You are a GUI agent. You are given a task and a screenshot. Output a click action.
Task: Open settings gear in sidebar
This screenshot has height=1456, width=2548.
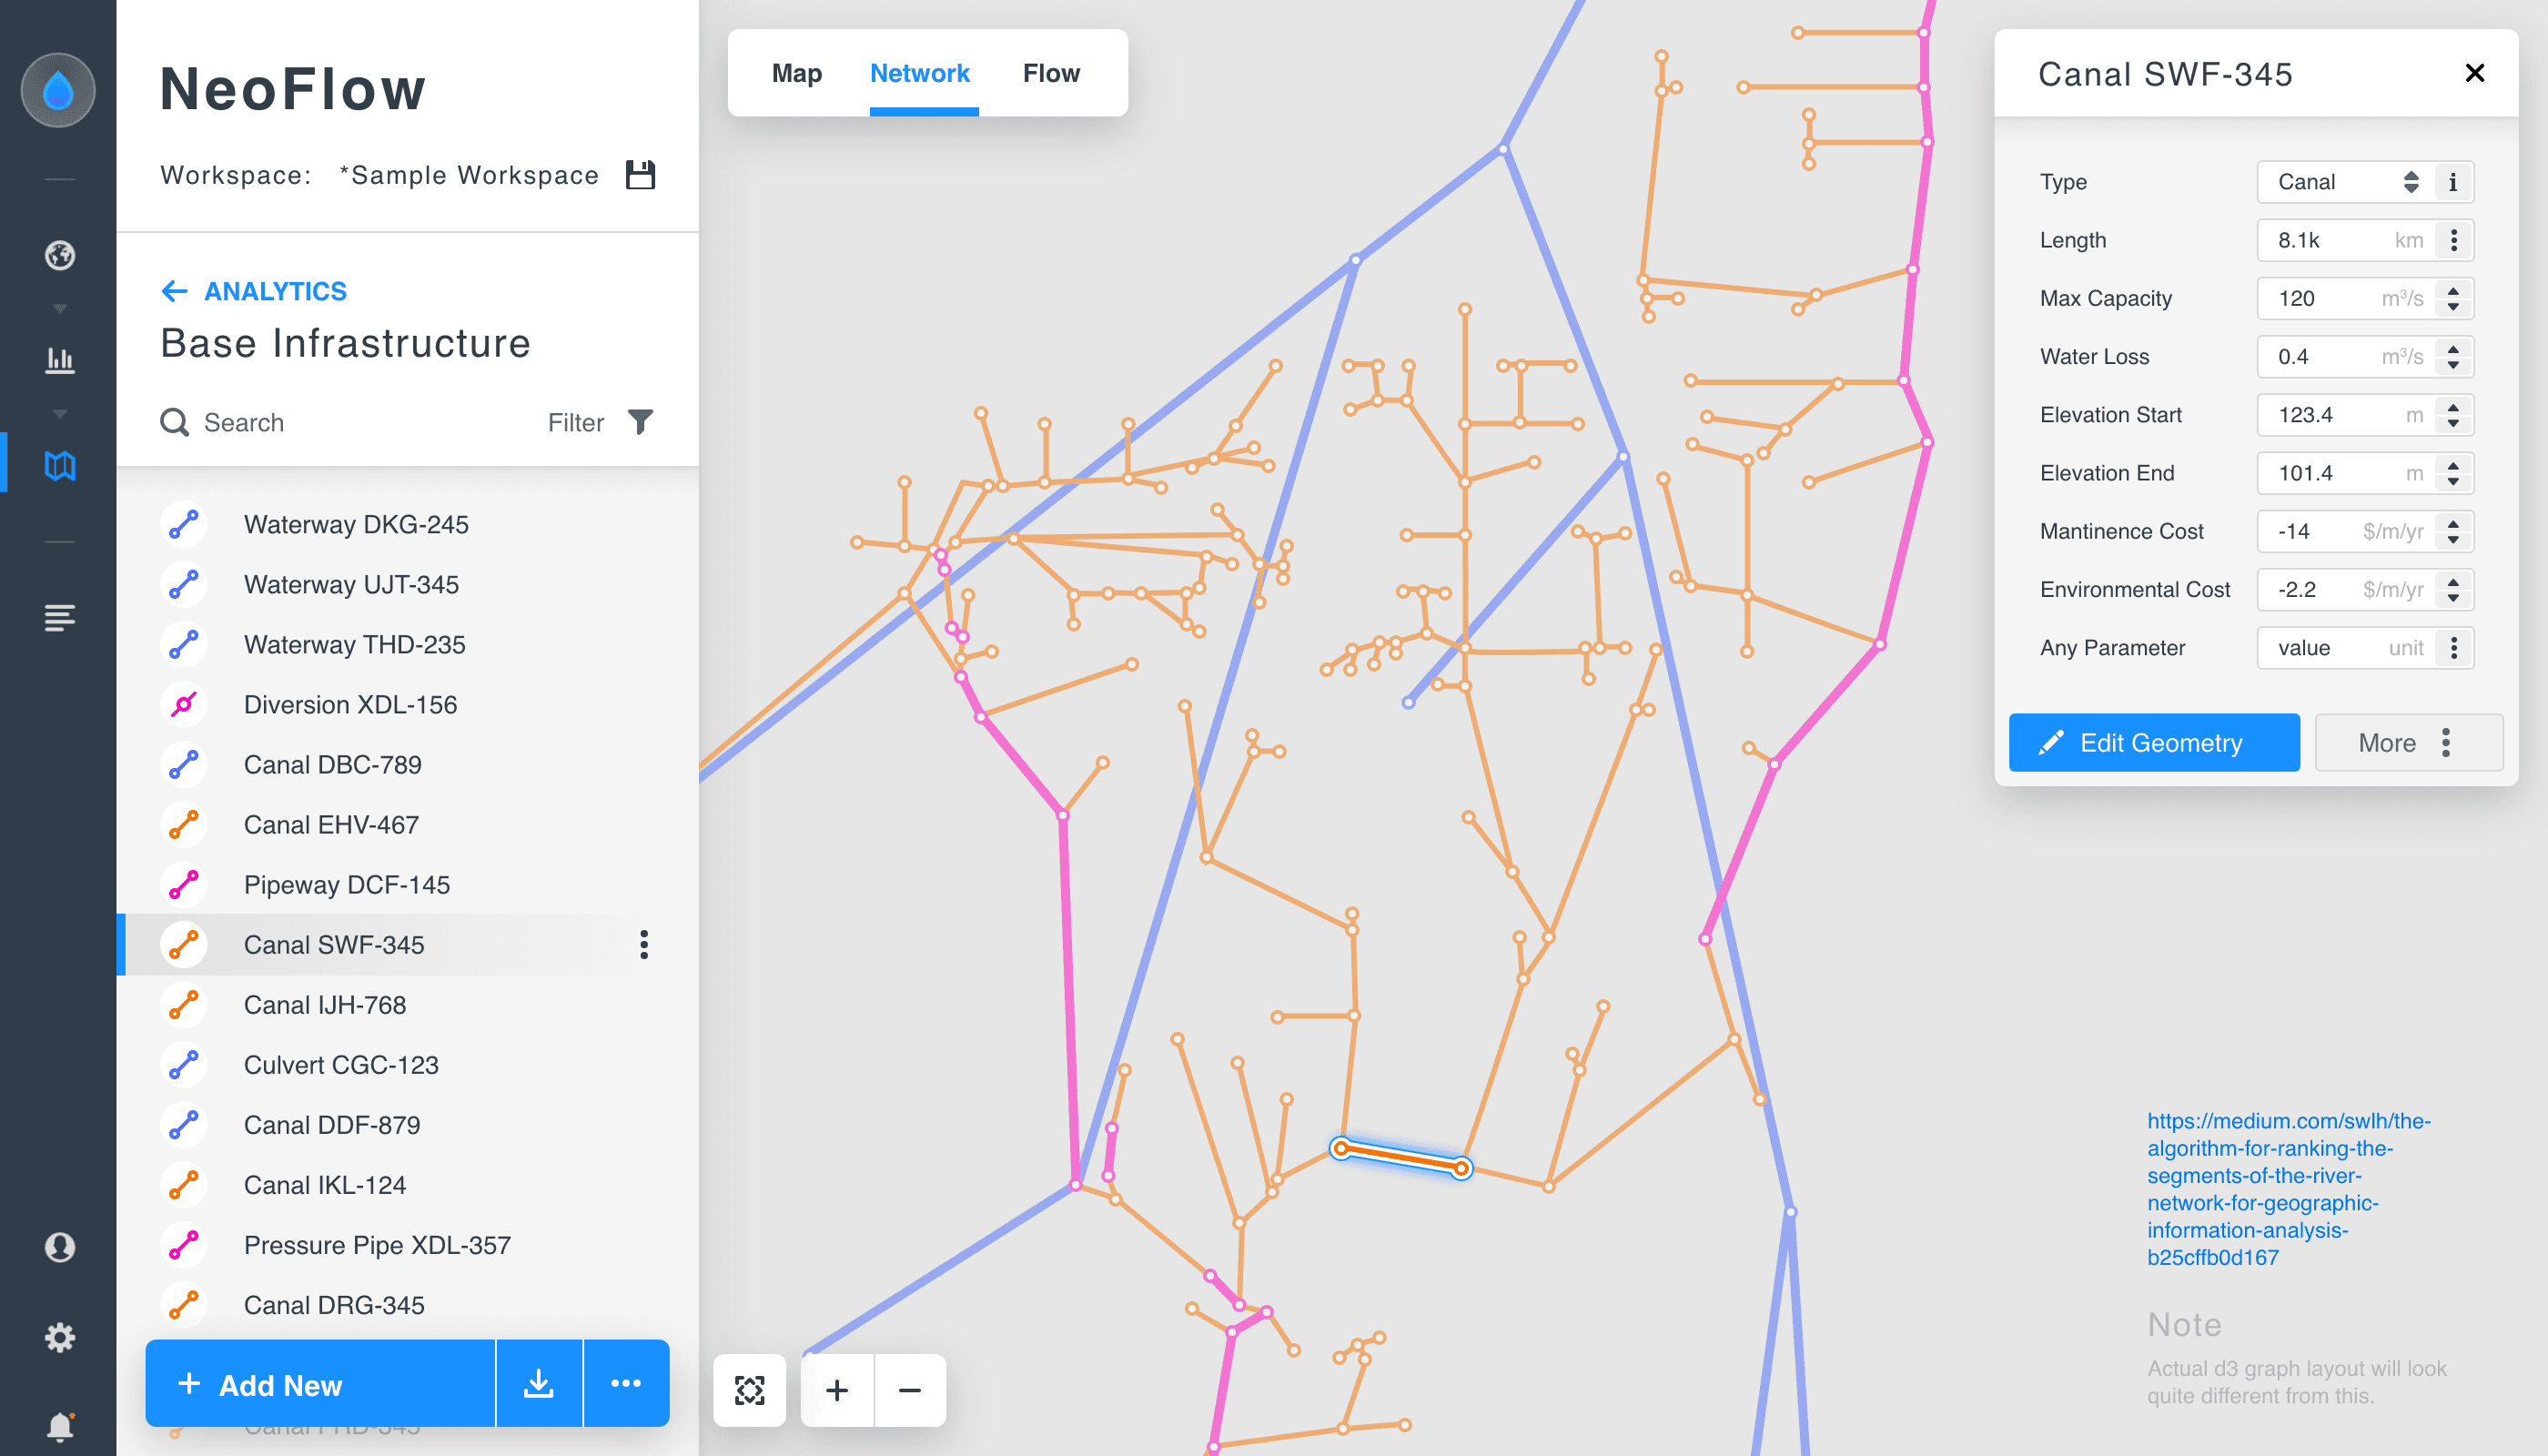pos(60,1337)
